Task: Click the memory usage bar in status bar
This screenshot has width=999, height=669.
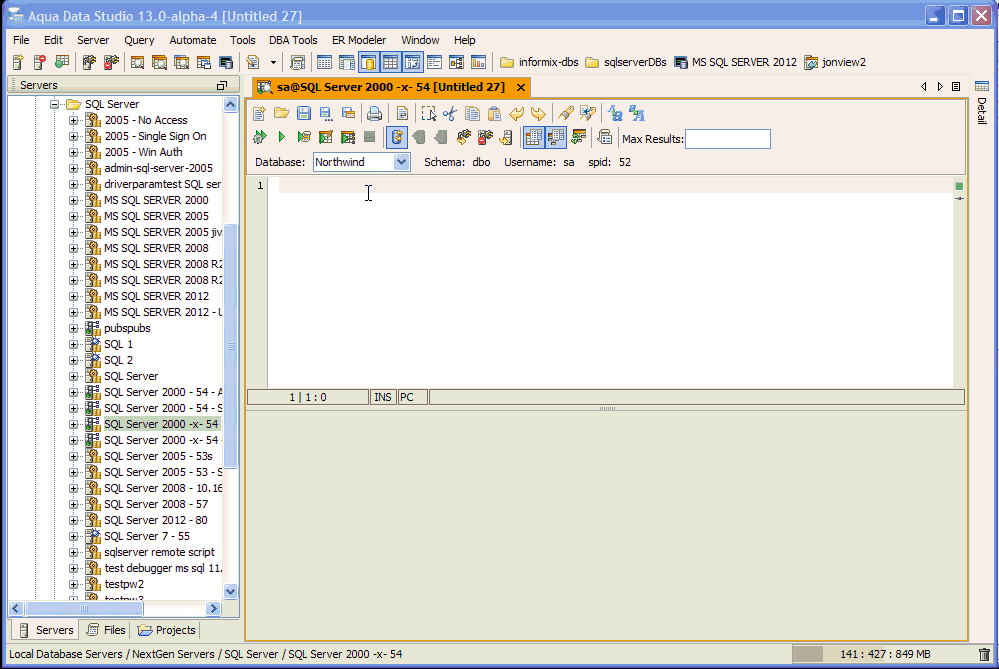Action: click(884, 654)
